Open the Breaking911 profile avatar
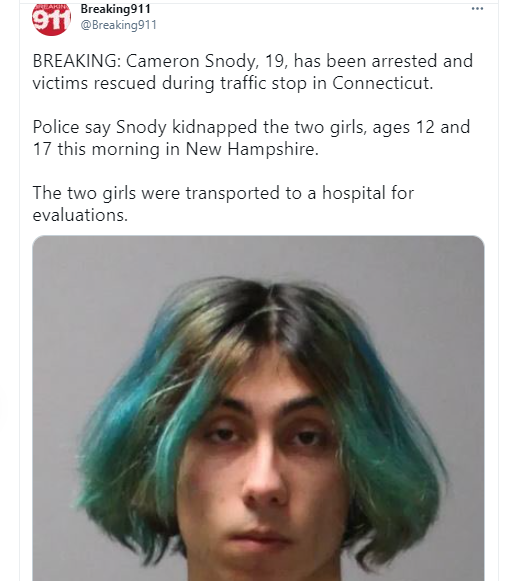Viewport: 521px width, 581px height. point(51,19)
